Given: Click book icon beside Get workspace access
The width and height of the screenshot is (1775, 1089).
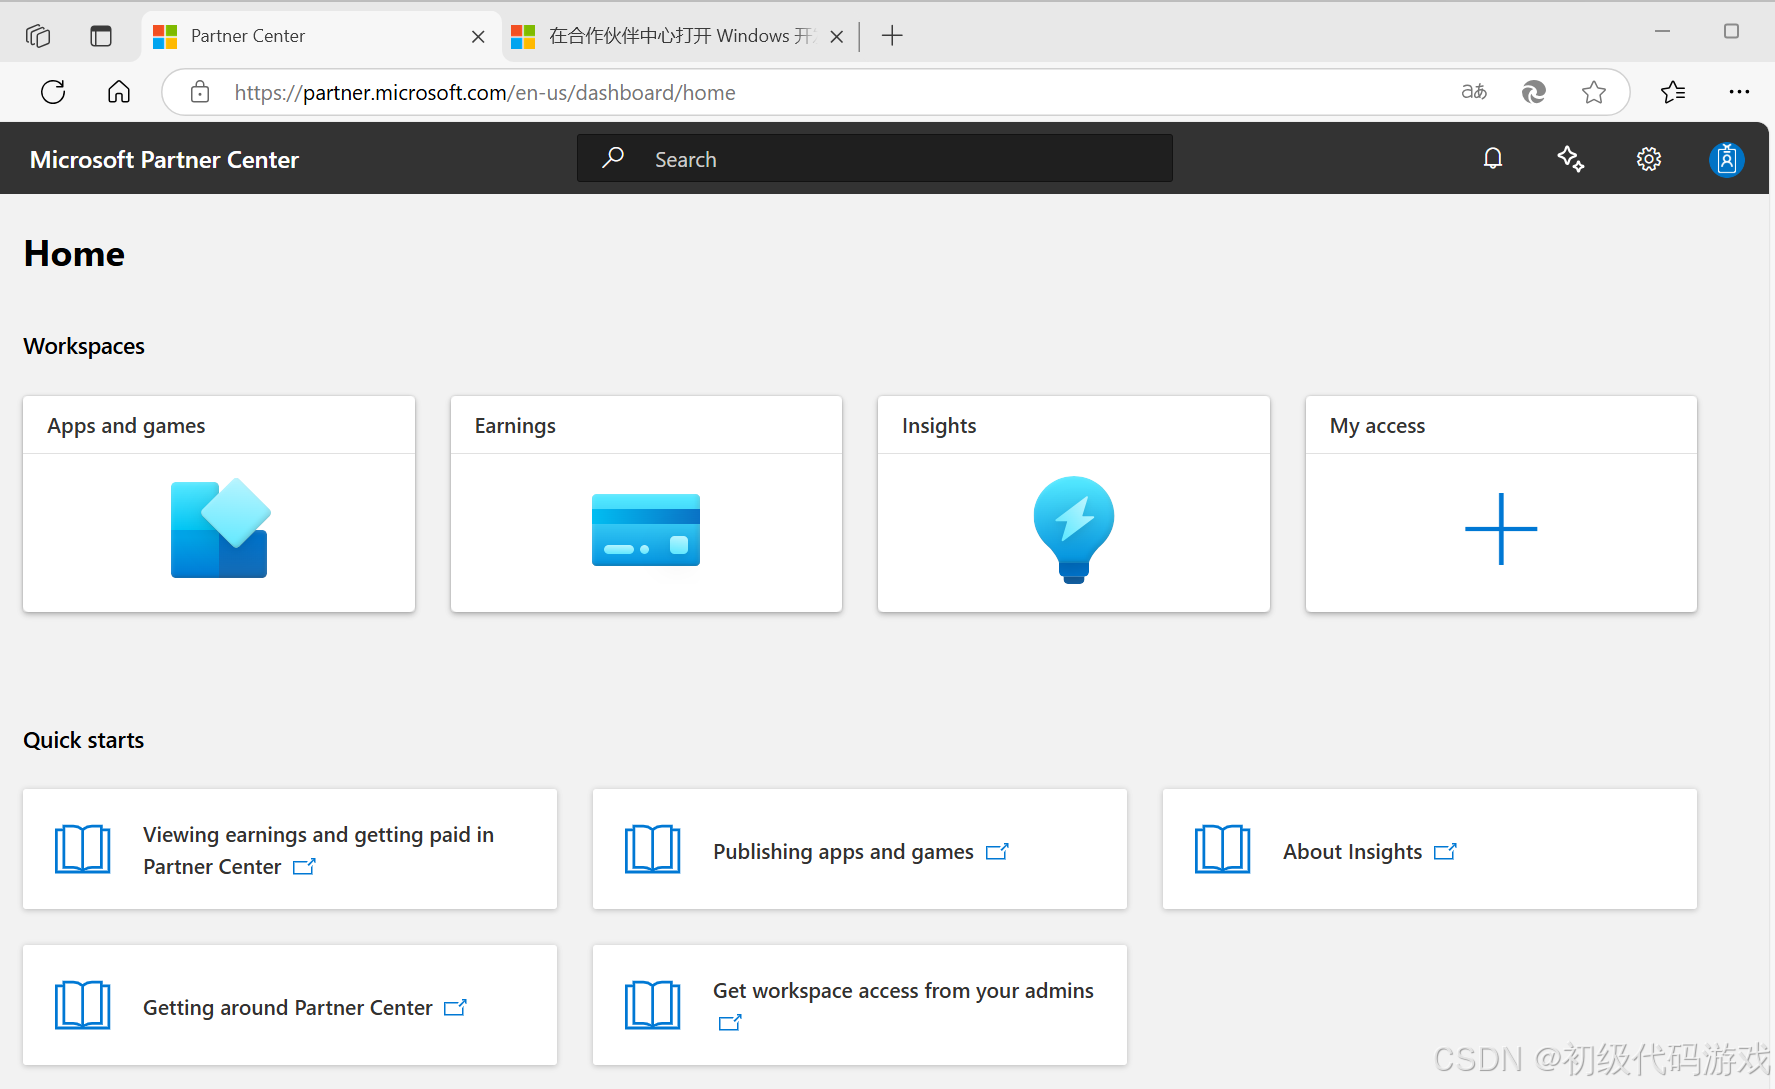Looking at the screenshot, I should 652,1005.
